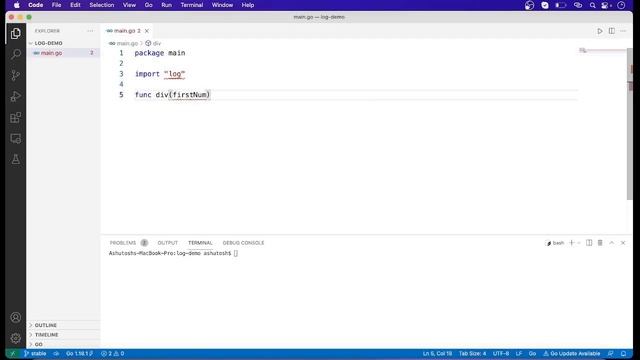Image resolution: width=640 pixels, height=360 pixels.
Task: Close the main.go editor tab
Action: pos(147,31)
